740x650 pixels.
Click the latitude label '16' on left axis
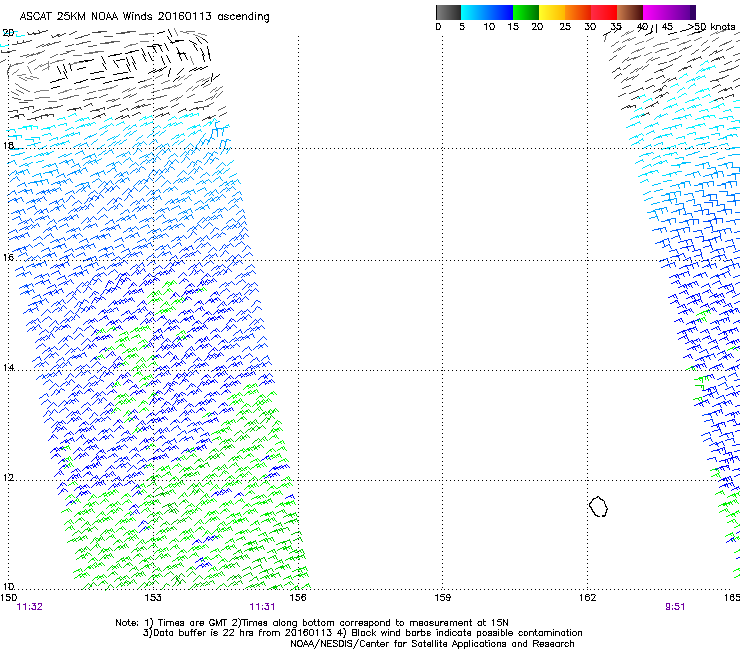(8, 257)
